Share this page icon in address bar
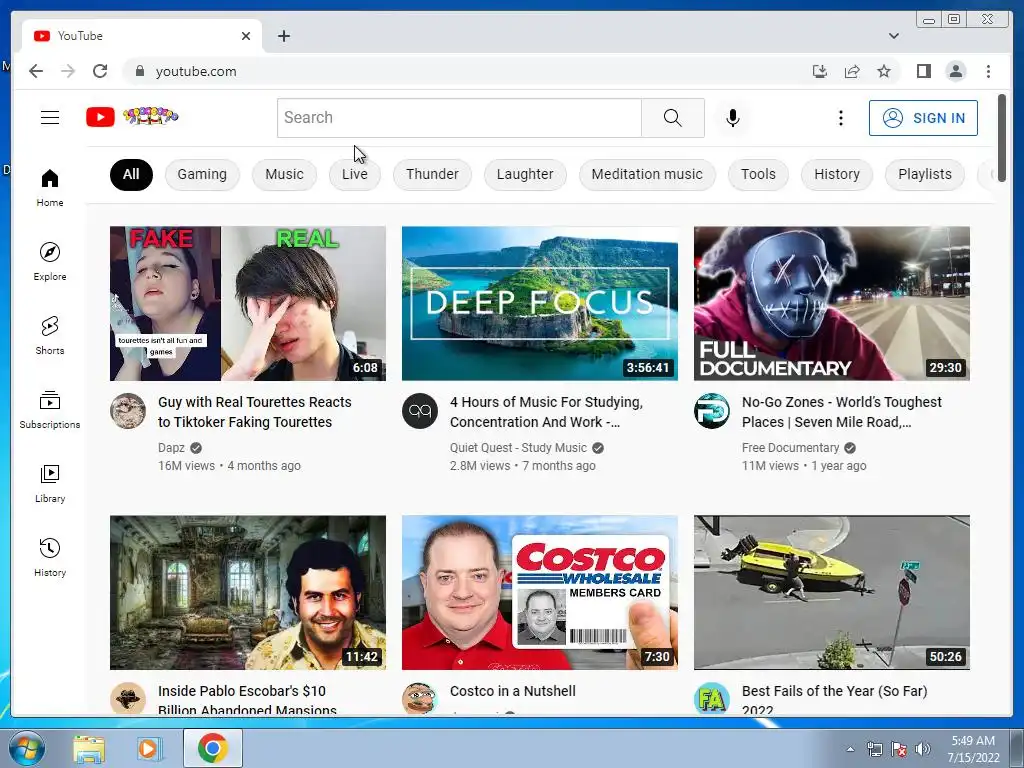1024x768 pixels. (852, 71)
